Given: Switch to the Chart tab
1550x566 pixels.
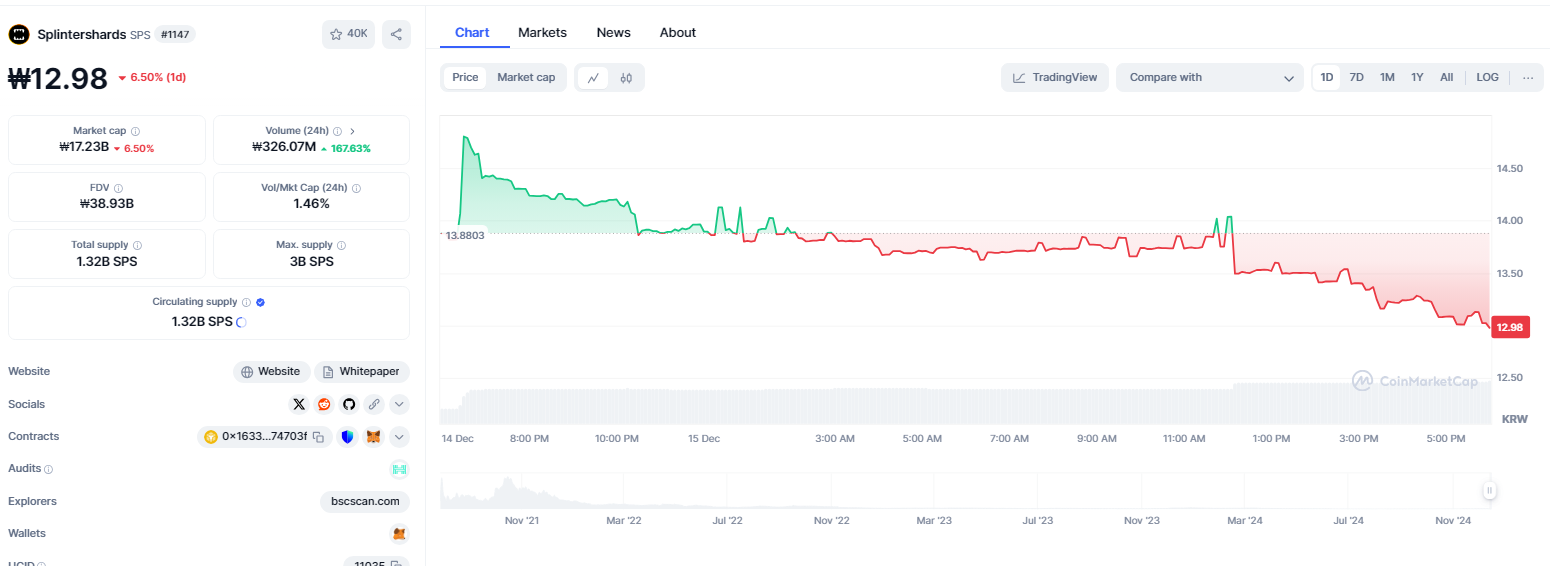Looking at the screenshot, I should tap(472, 32).
